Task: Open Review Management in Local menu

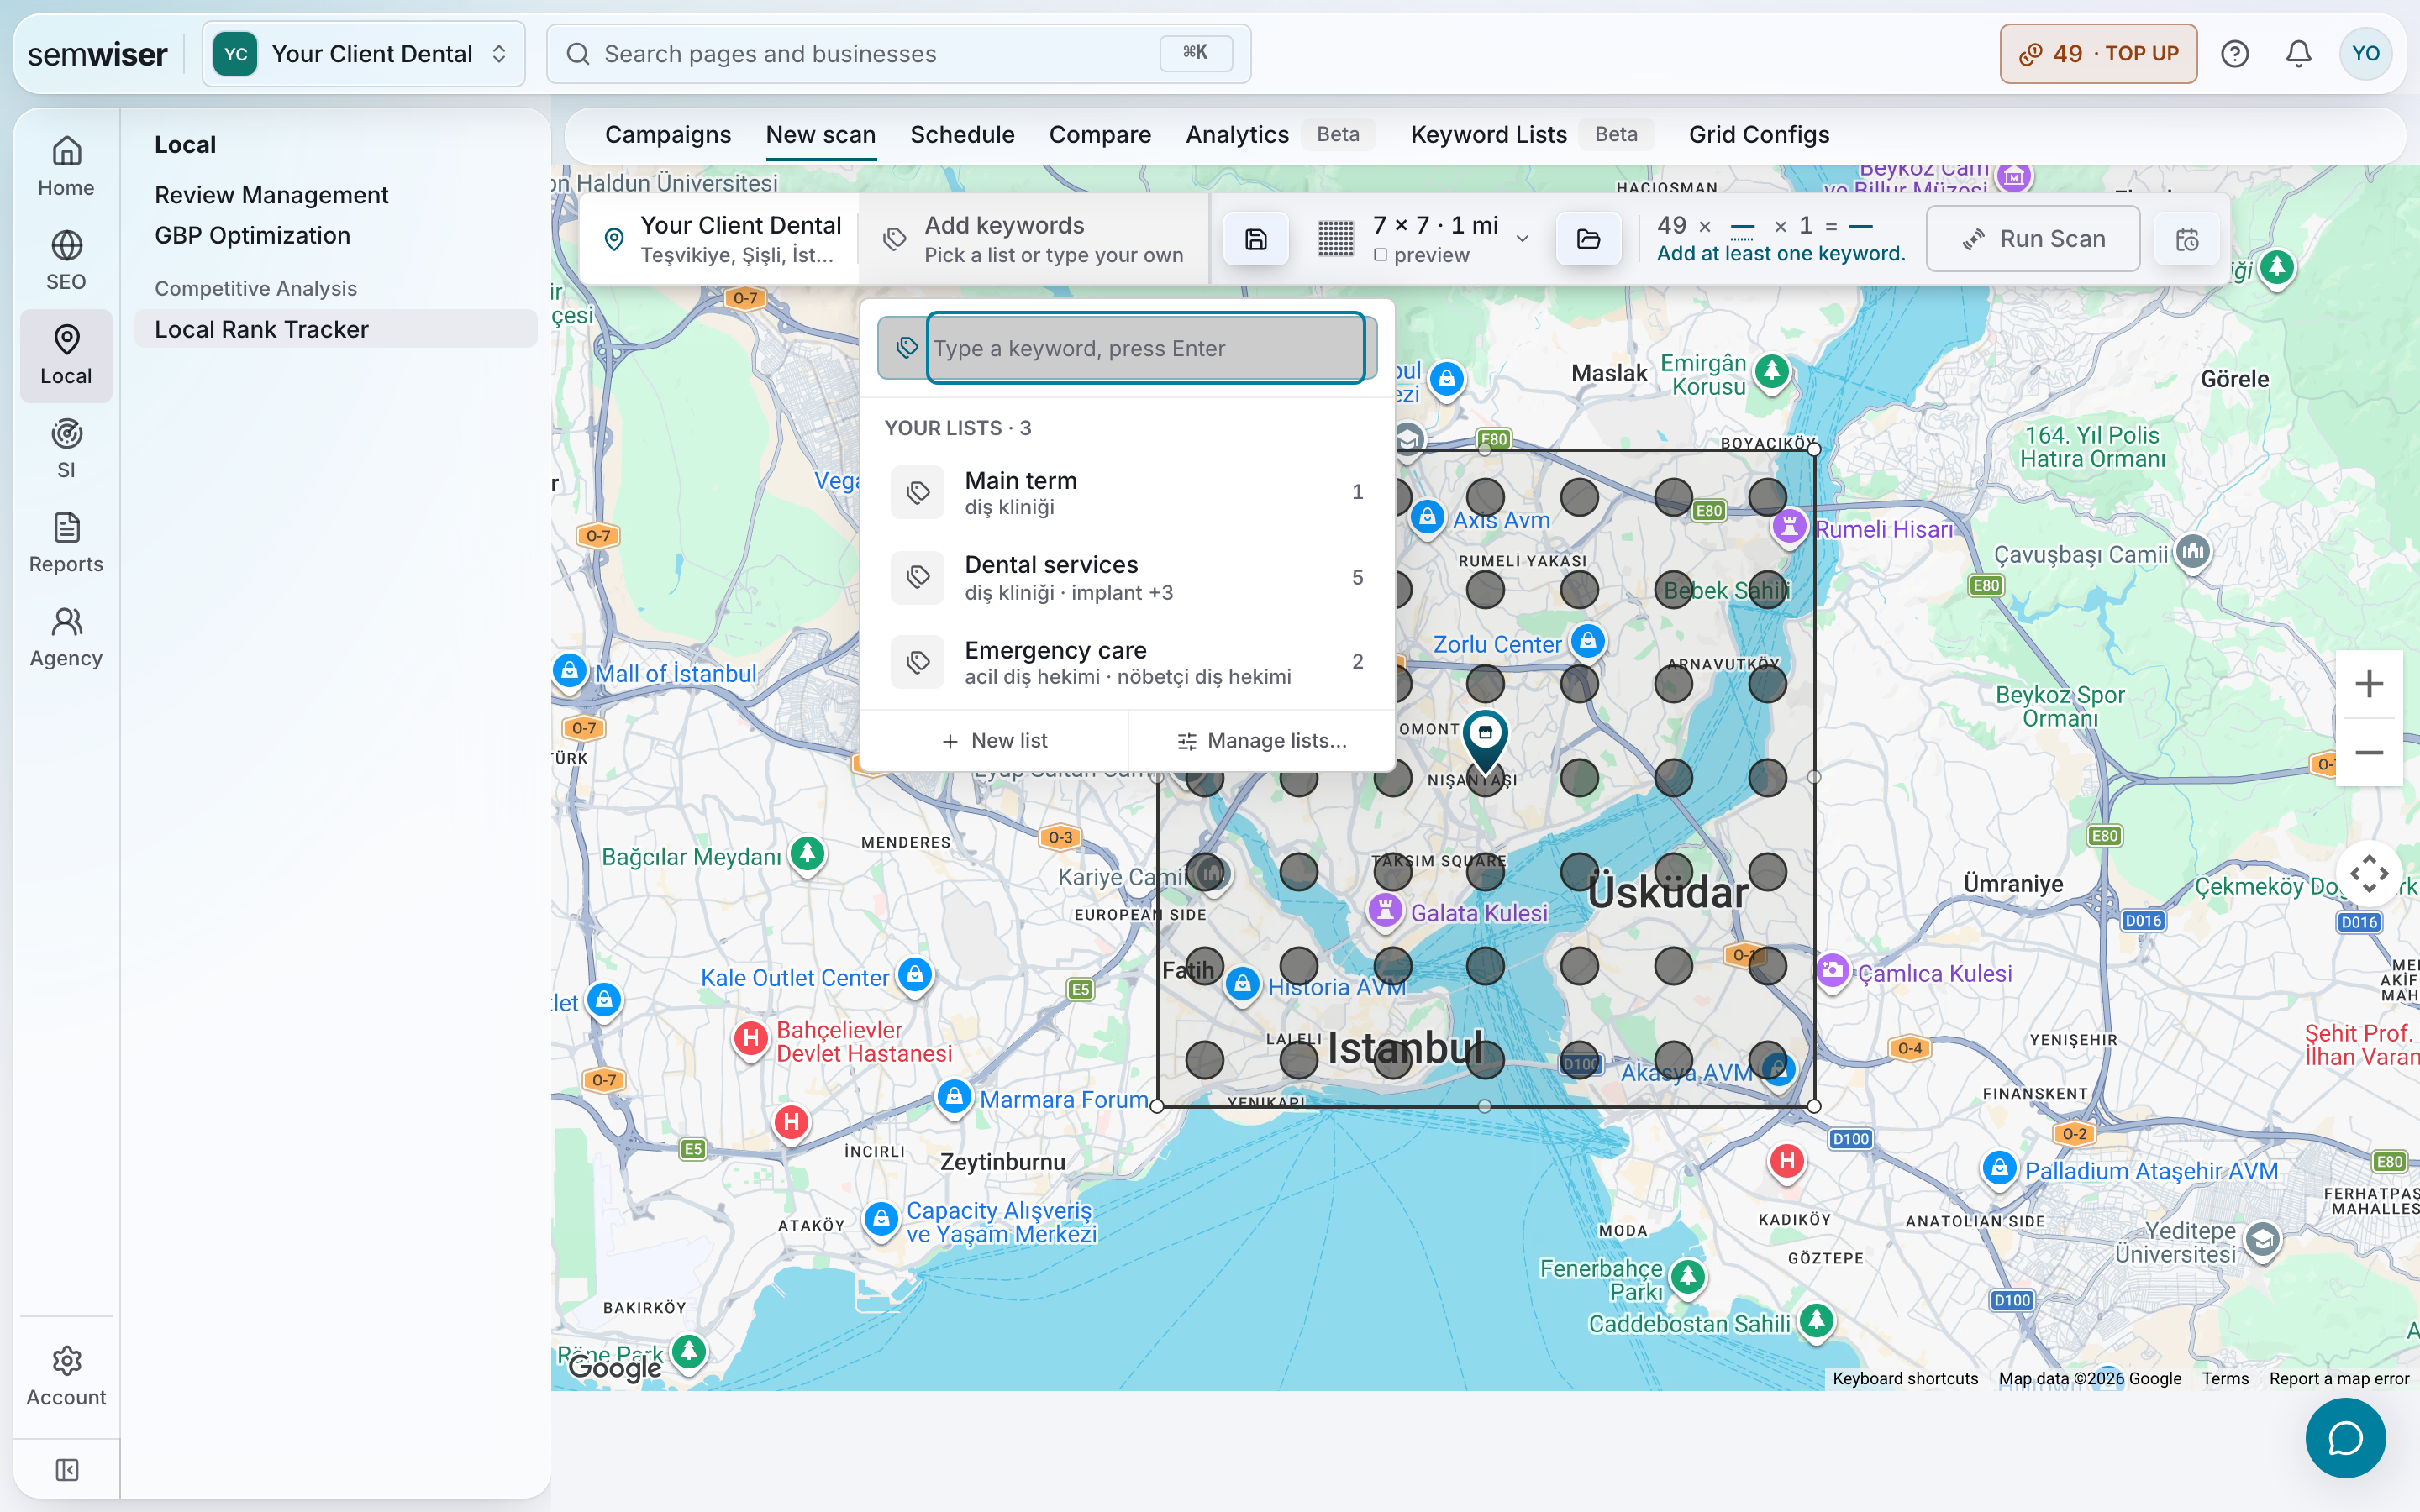Action: click(x=271, y=195)
